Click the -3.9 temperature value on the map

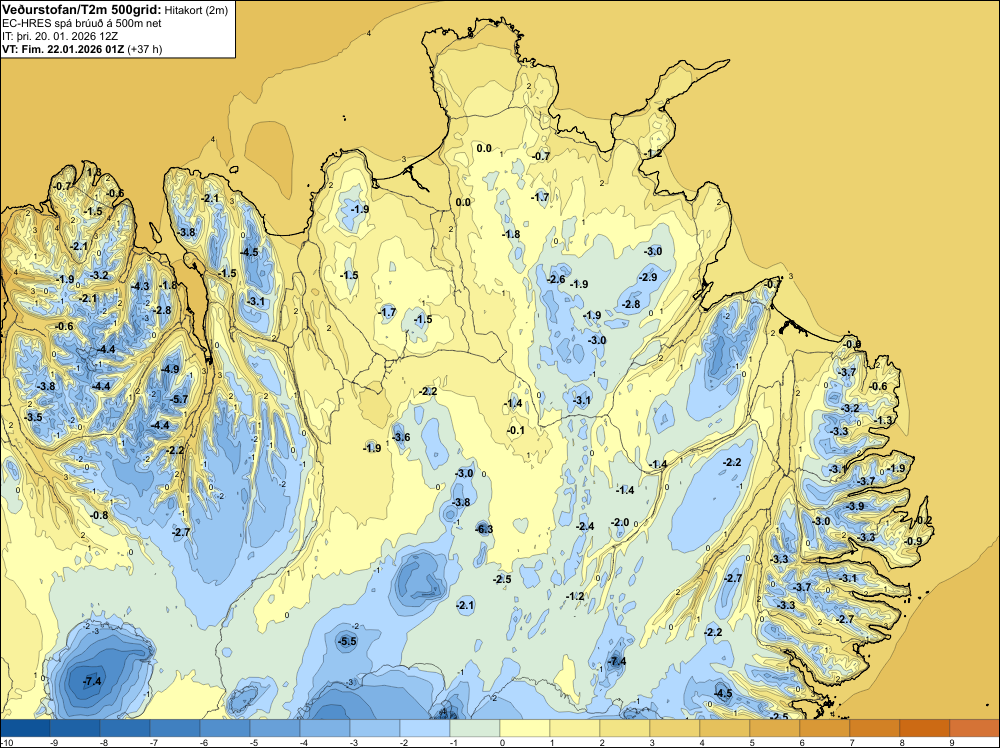click(x=855, y=506)
